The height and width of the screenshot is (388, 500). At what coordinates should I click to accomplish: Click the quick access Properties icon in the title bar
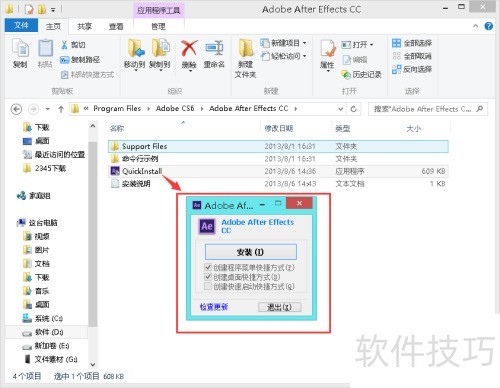[x=29, y=9]
